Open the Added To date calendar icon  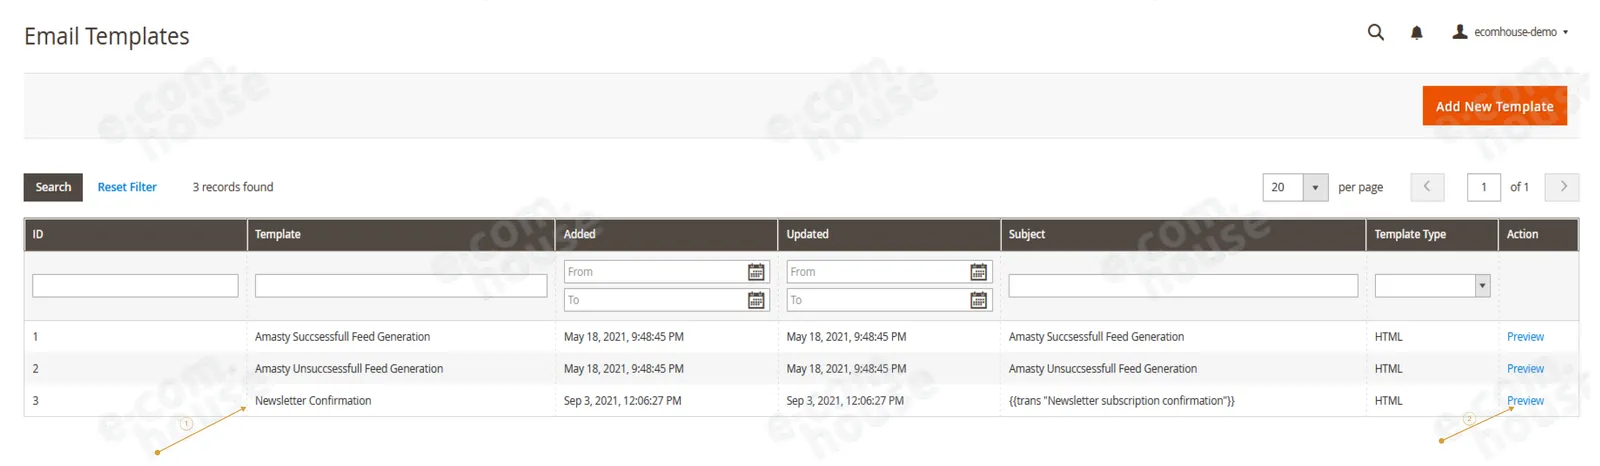(756, 300)
